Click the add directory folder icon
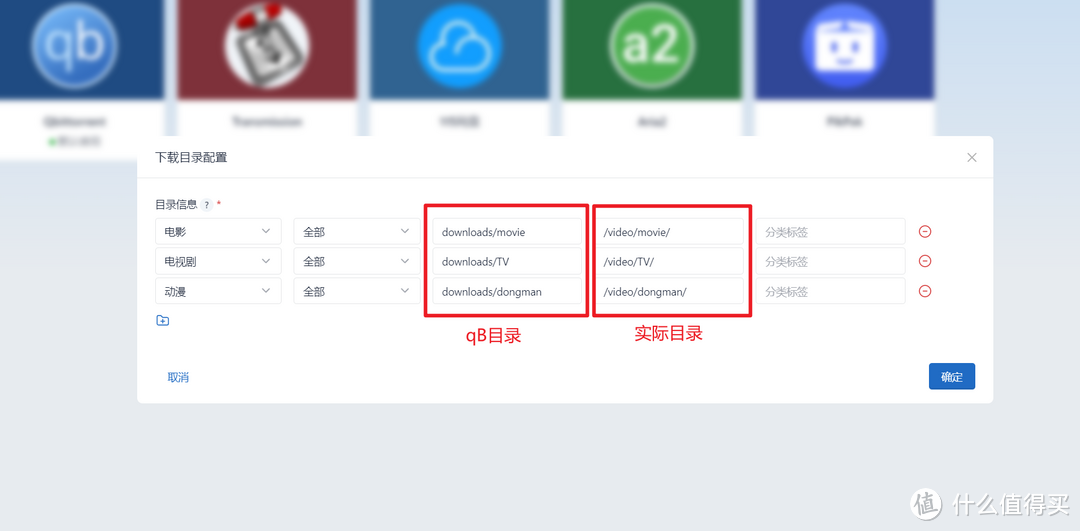 [x=163, y=320]
